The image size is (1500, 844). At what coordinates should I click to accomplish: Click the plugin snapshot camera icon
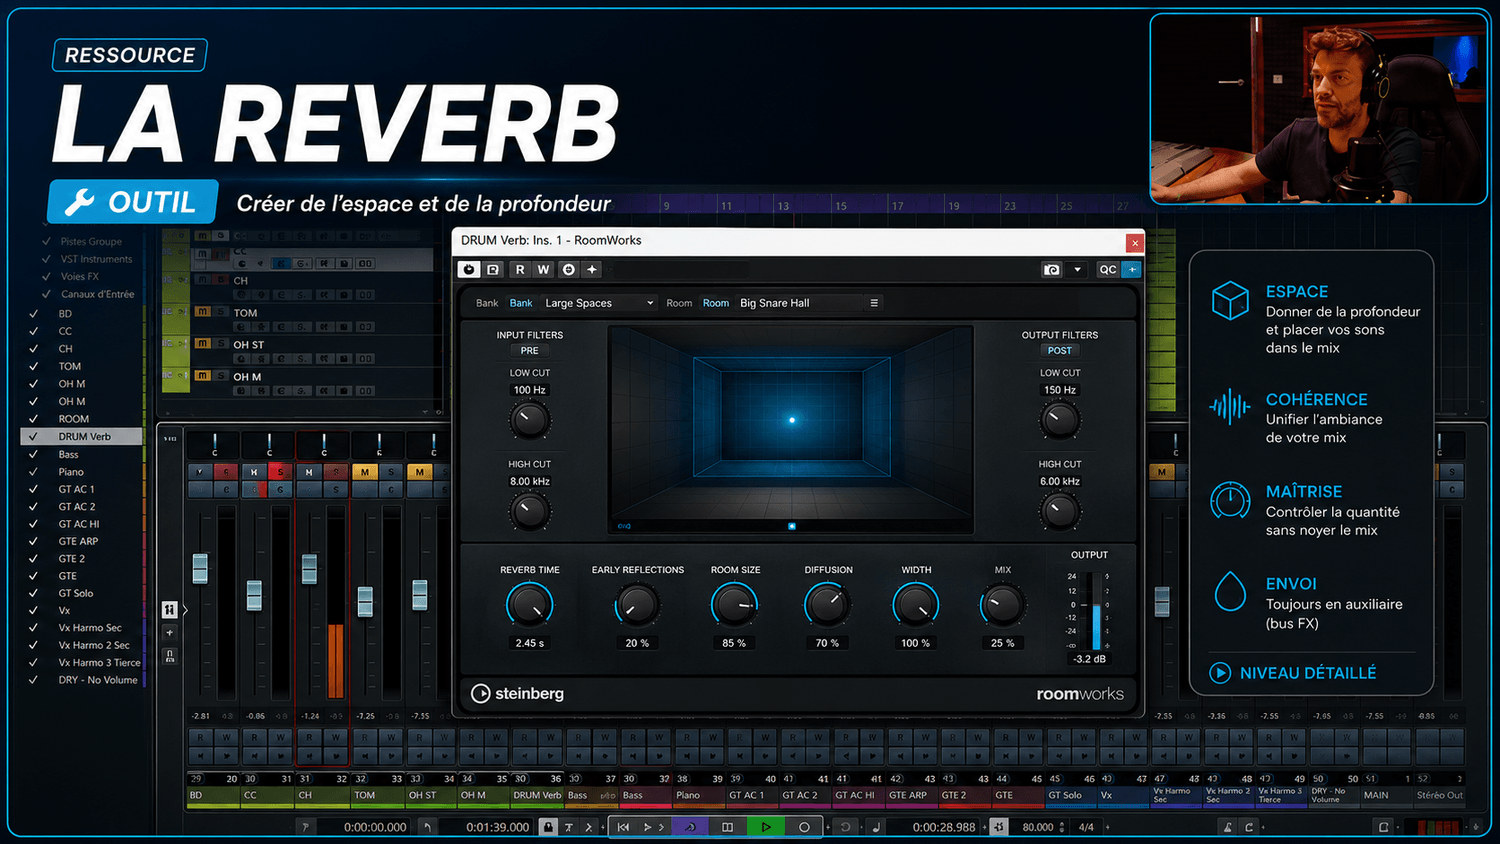[1051, 270]
